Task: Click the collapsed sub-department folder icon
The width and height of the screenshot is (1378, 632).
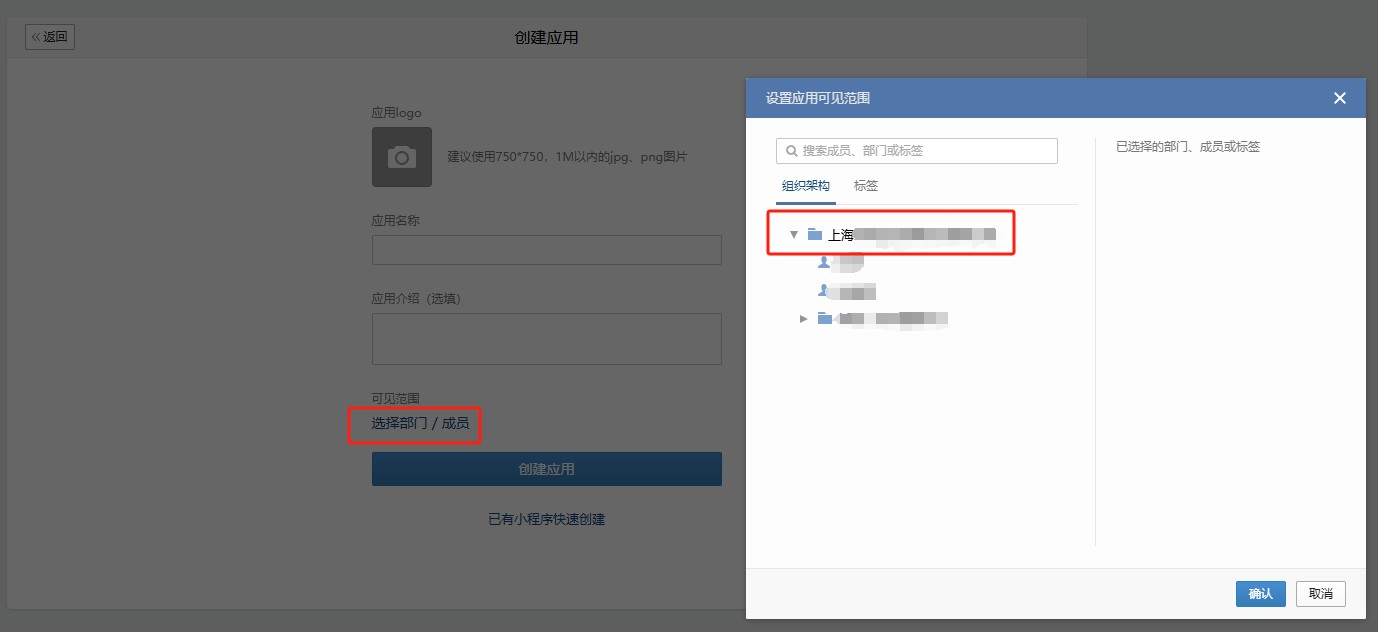Action: click(x=824, y=319)
